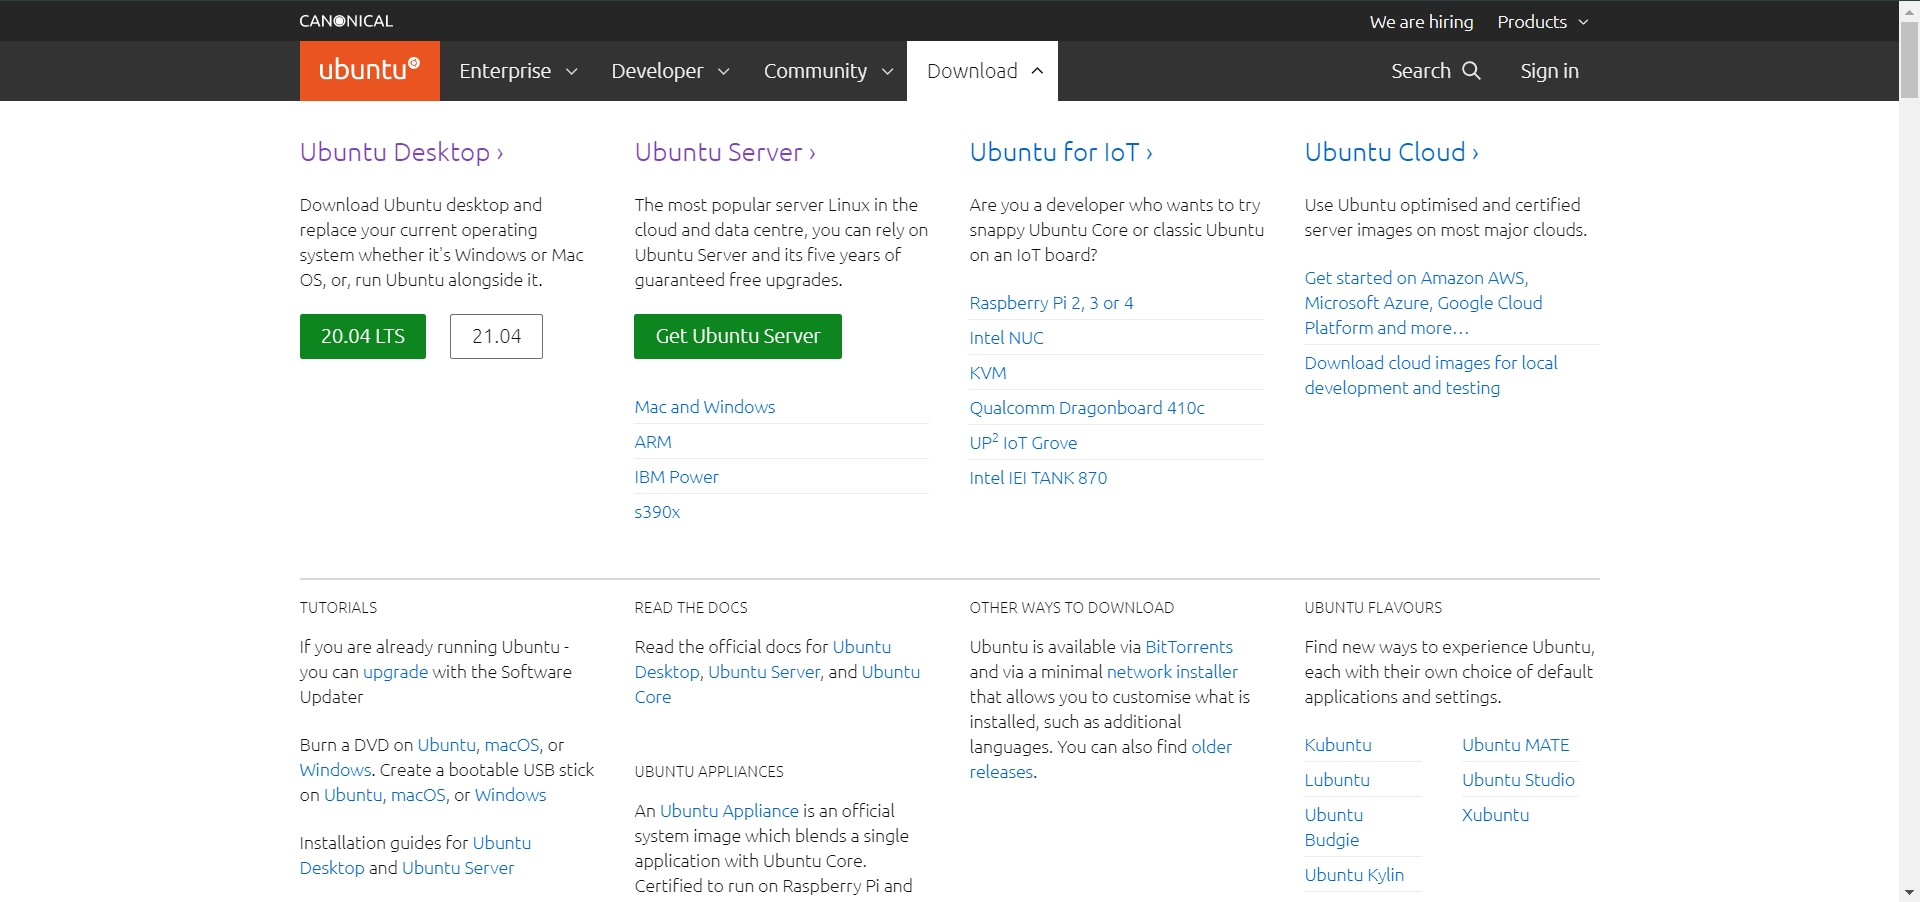This screenshot has height=902, width=1920.
Task: Open the ARM server link
Action: (653, 442)
